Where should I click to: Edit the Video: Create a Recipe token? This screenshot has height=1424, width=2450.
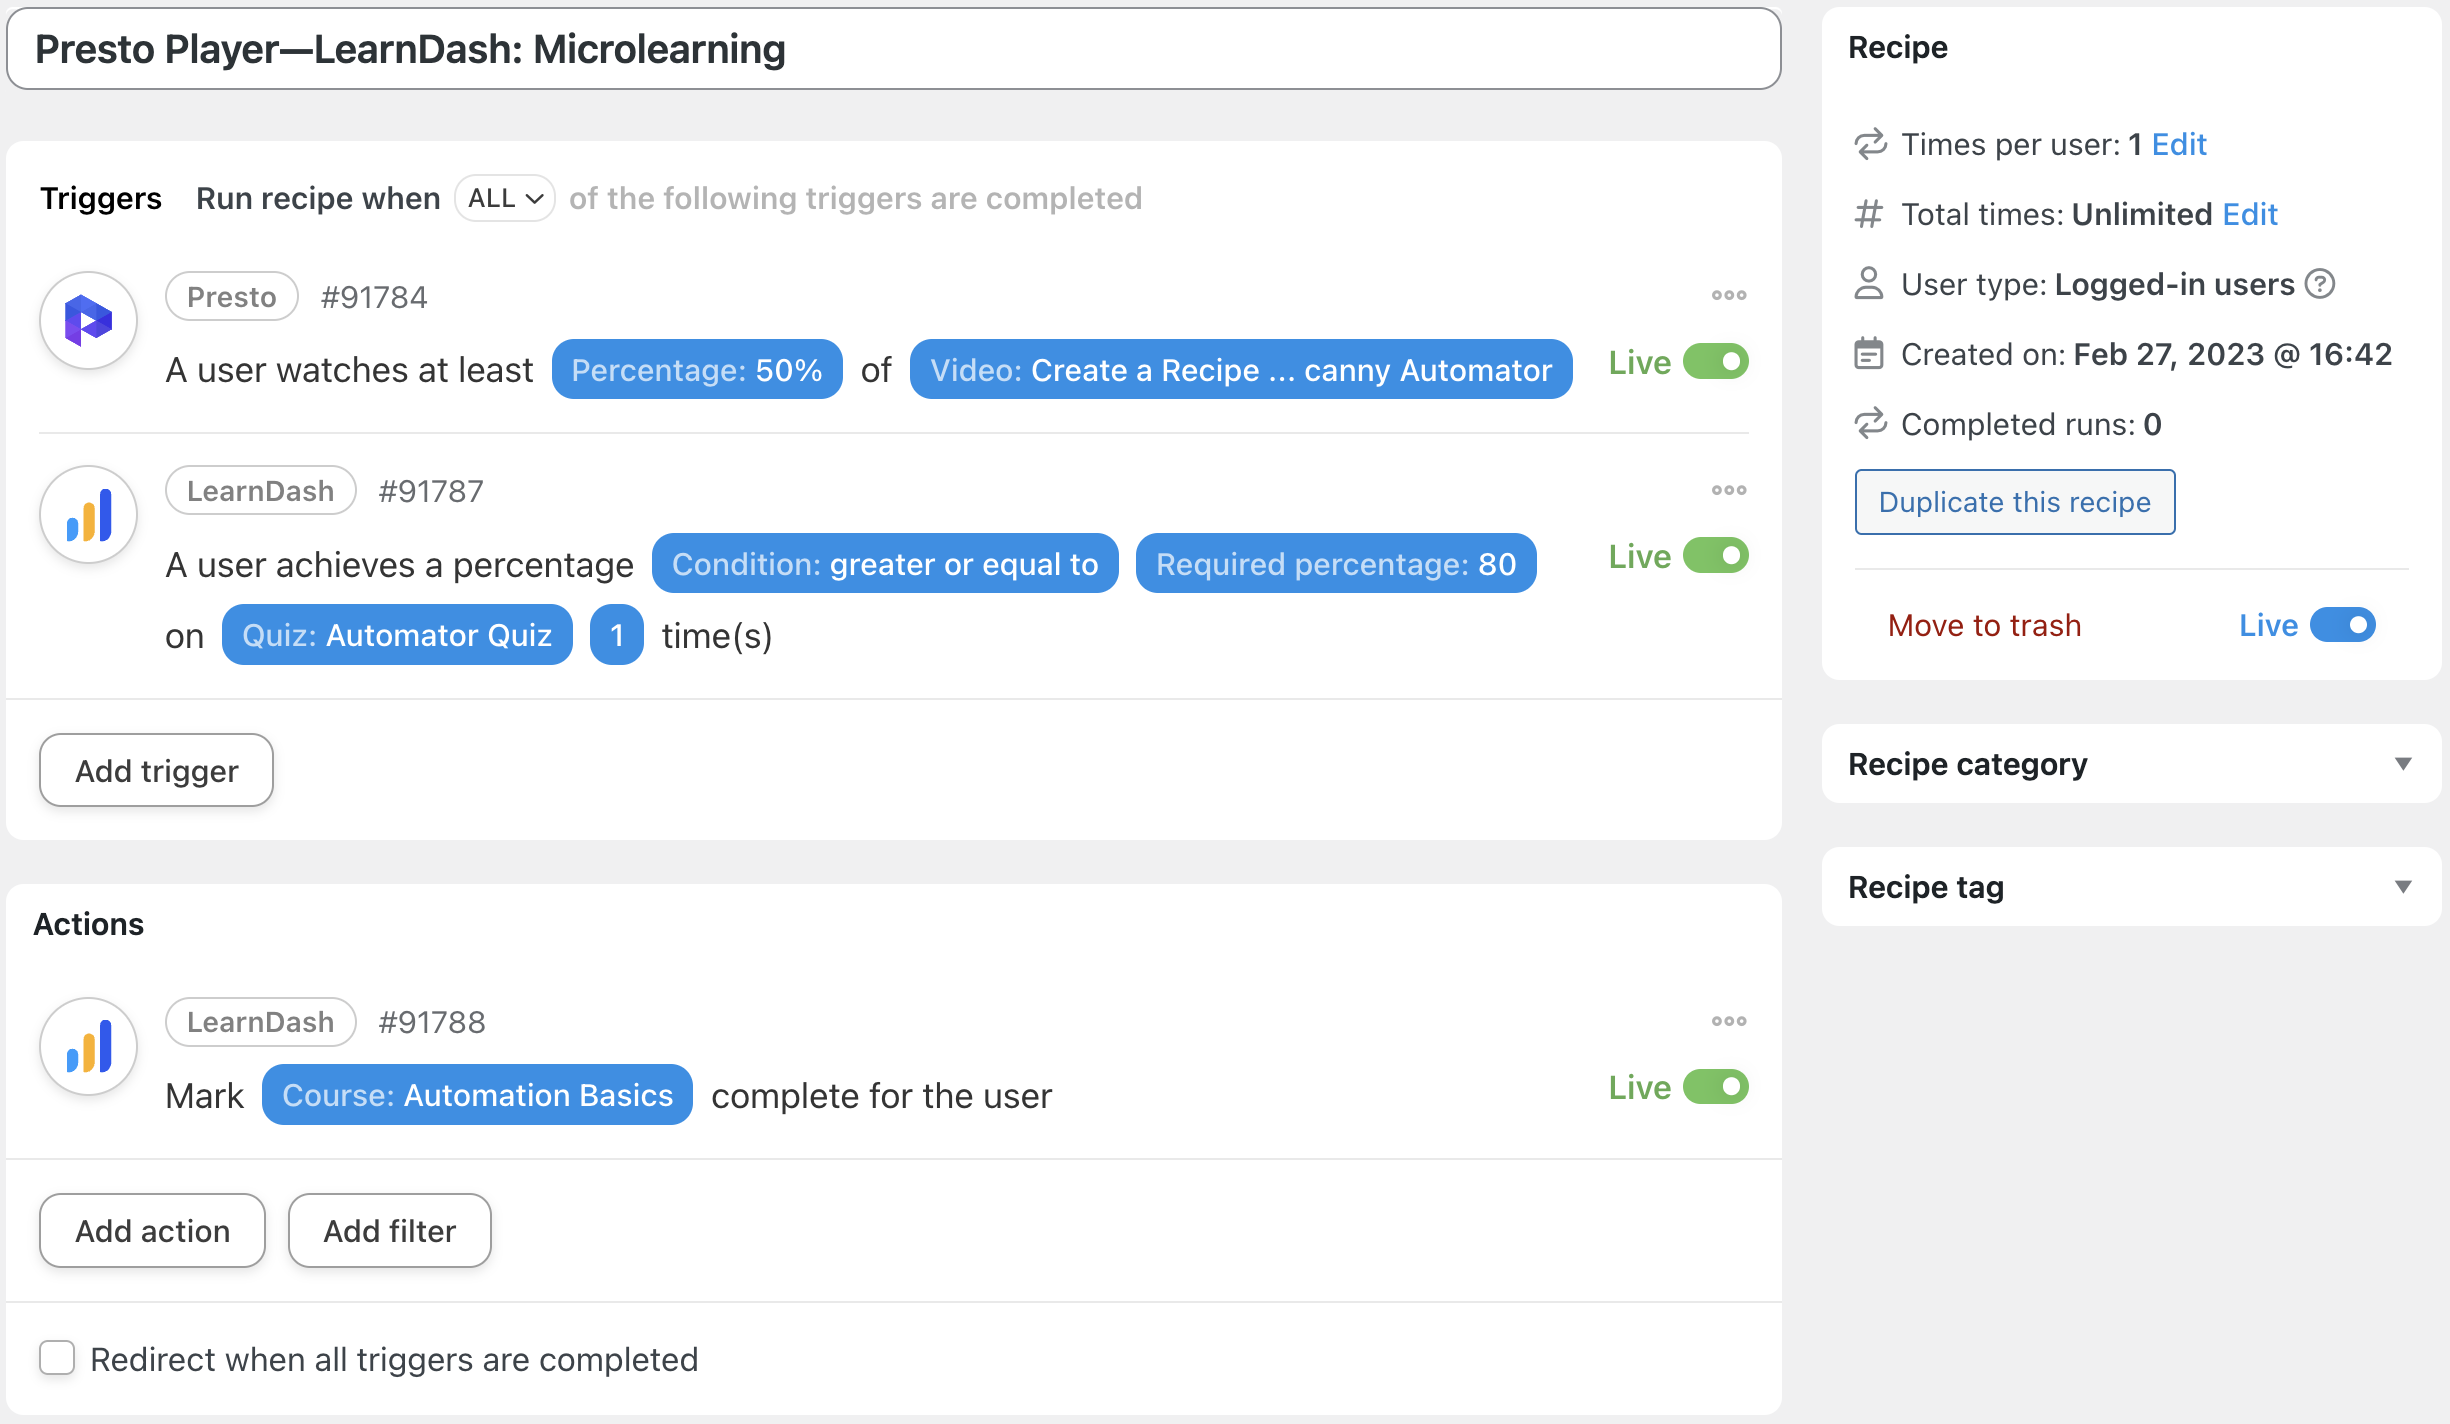coord(1241,370)
